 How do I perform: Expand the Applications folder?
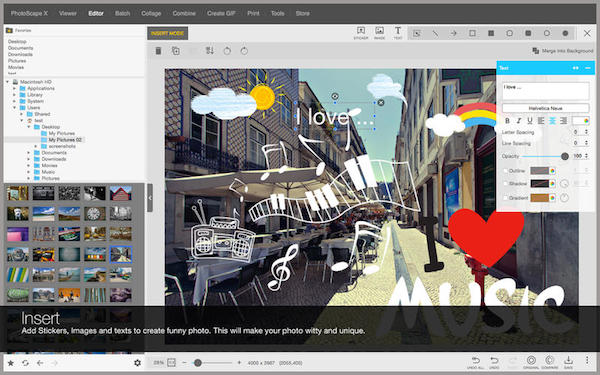(x=15, y=88)
